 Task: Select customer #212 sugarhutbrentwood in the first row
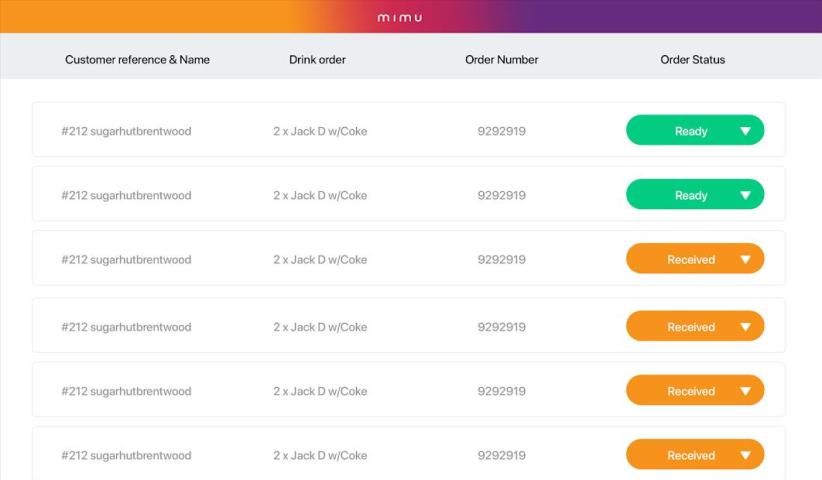pos(126,131)
